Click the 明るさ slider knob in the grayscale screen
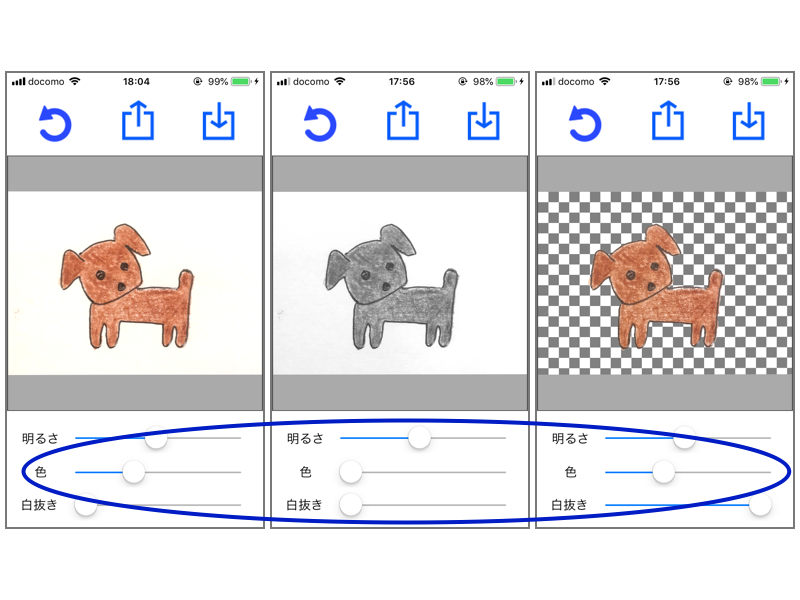The image size is (800, 600). coord(419,438)
